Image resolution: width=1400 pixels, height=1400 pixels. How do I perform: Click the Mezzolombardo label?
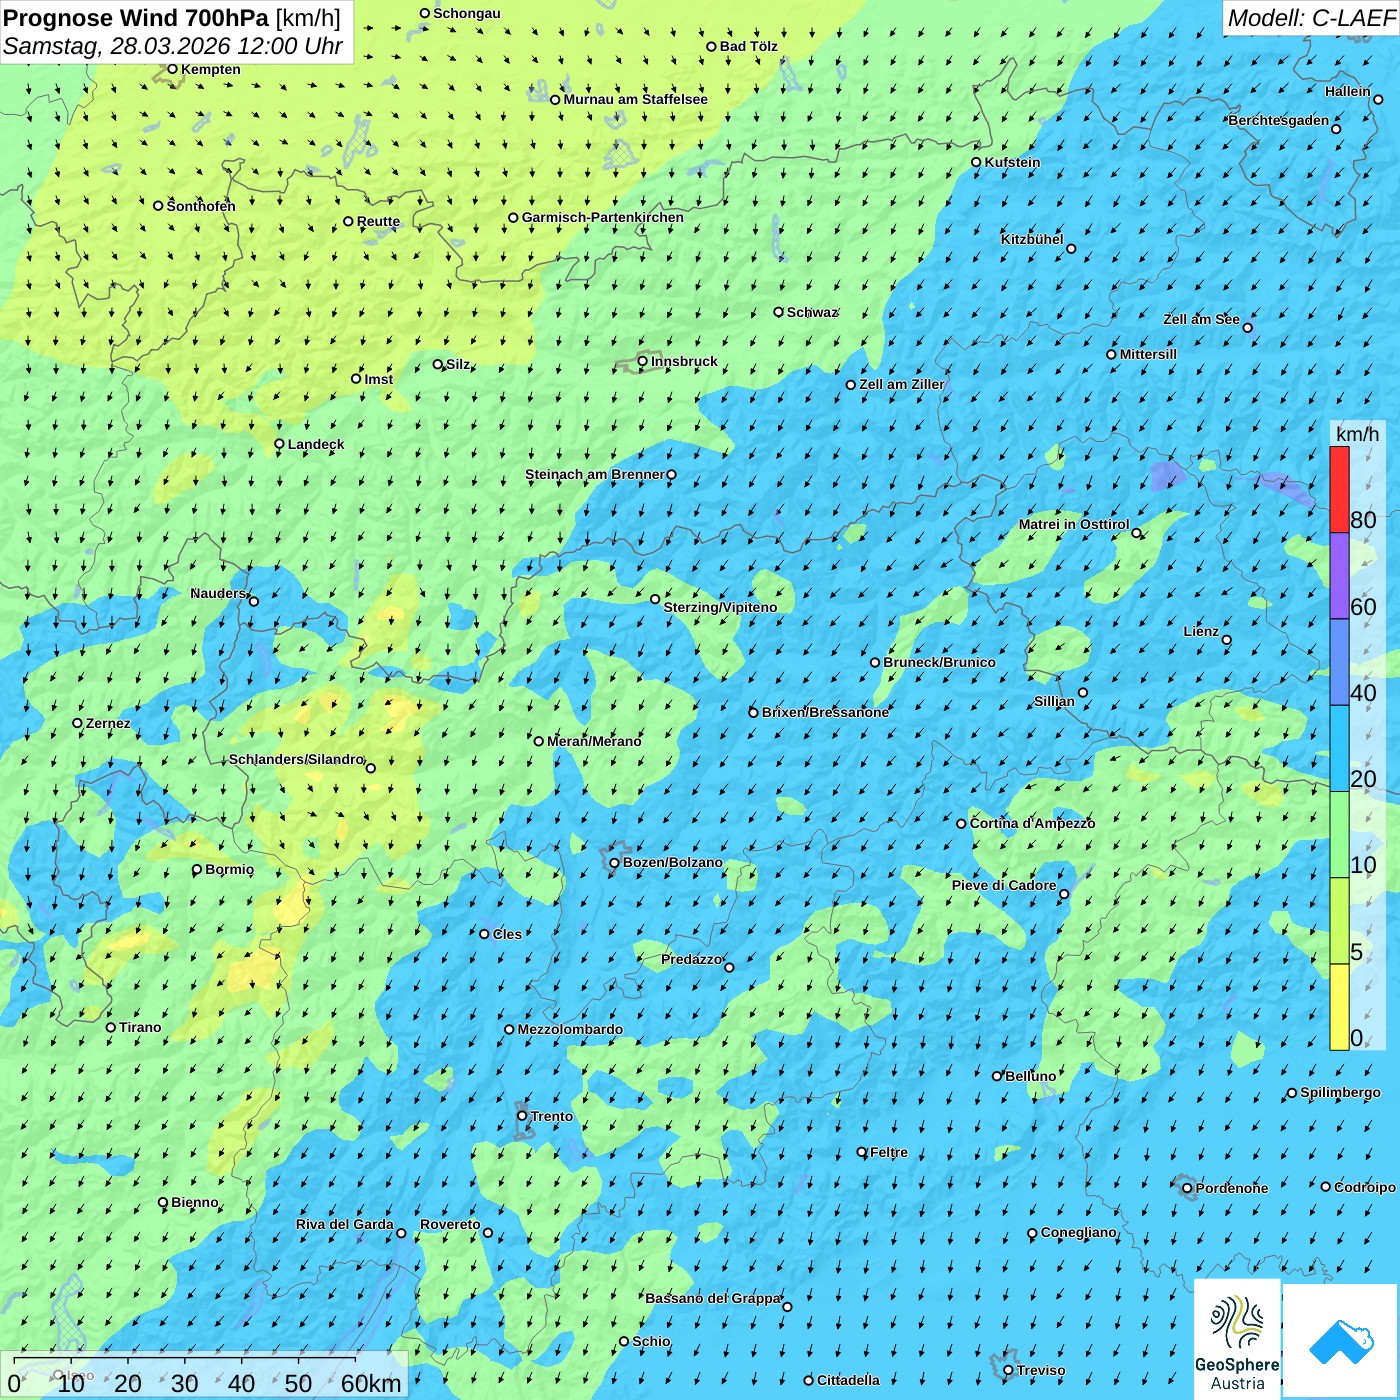click(570, 1029)
